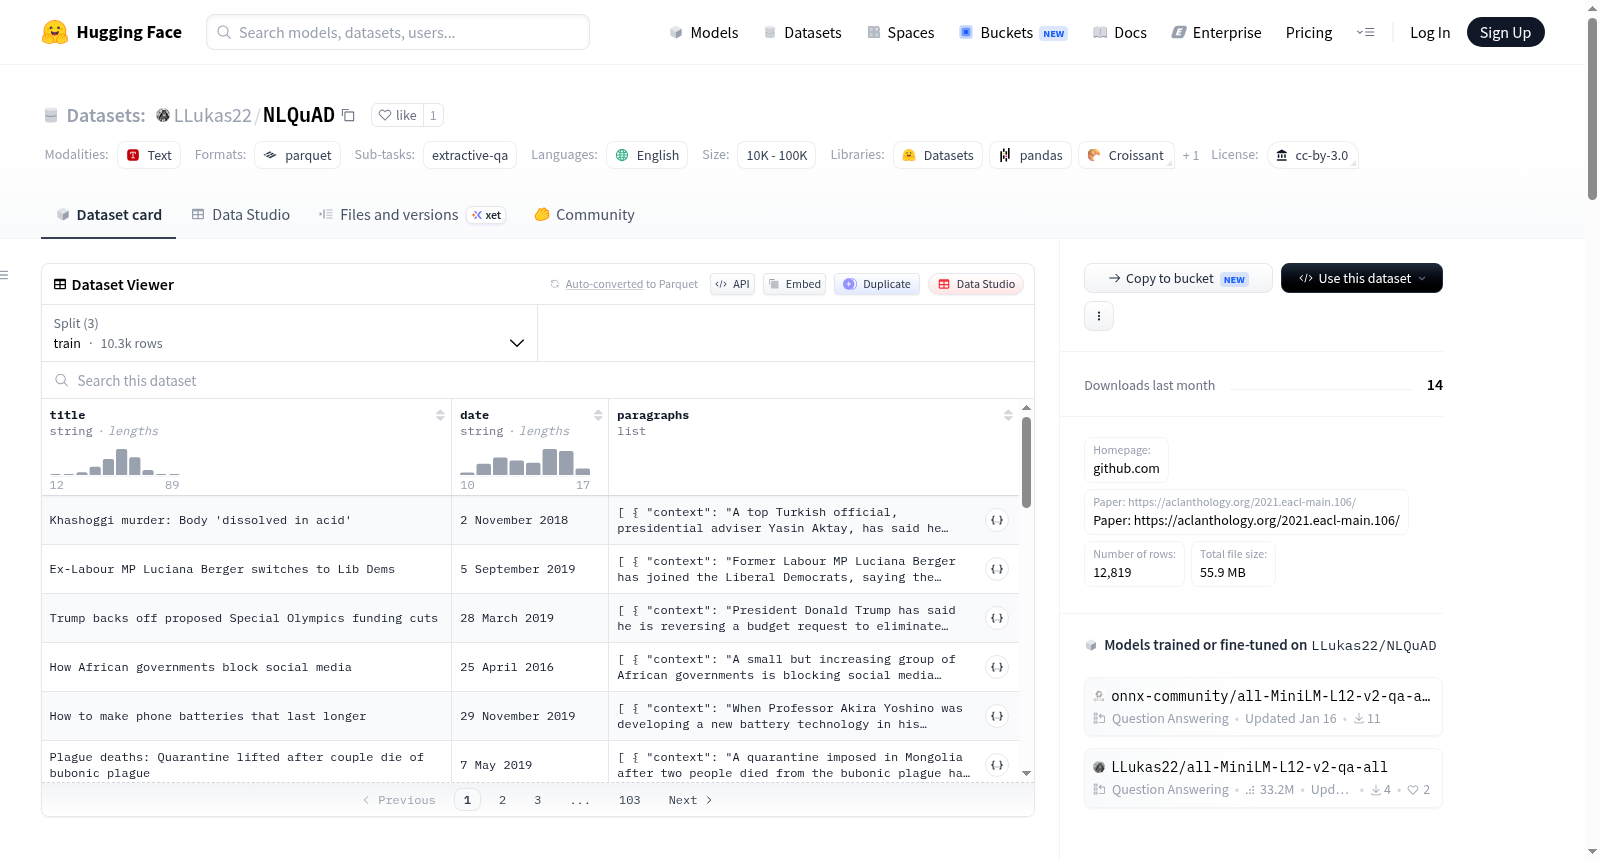Image resolution: width=1600 pixels, height=861 pixels.
Task: Switch to Files and versions tab
Action: (412, 214)
